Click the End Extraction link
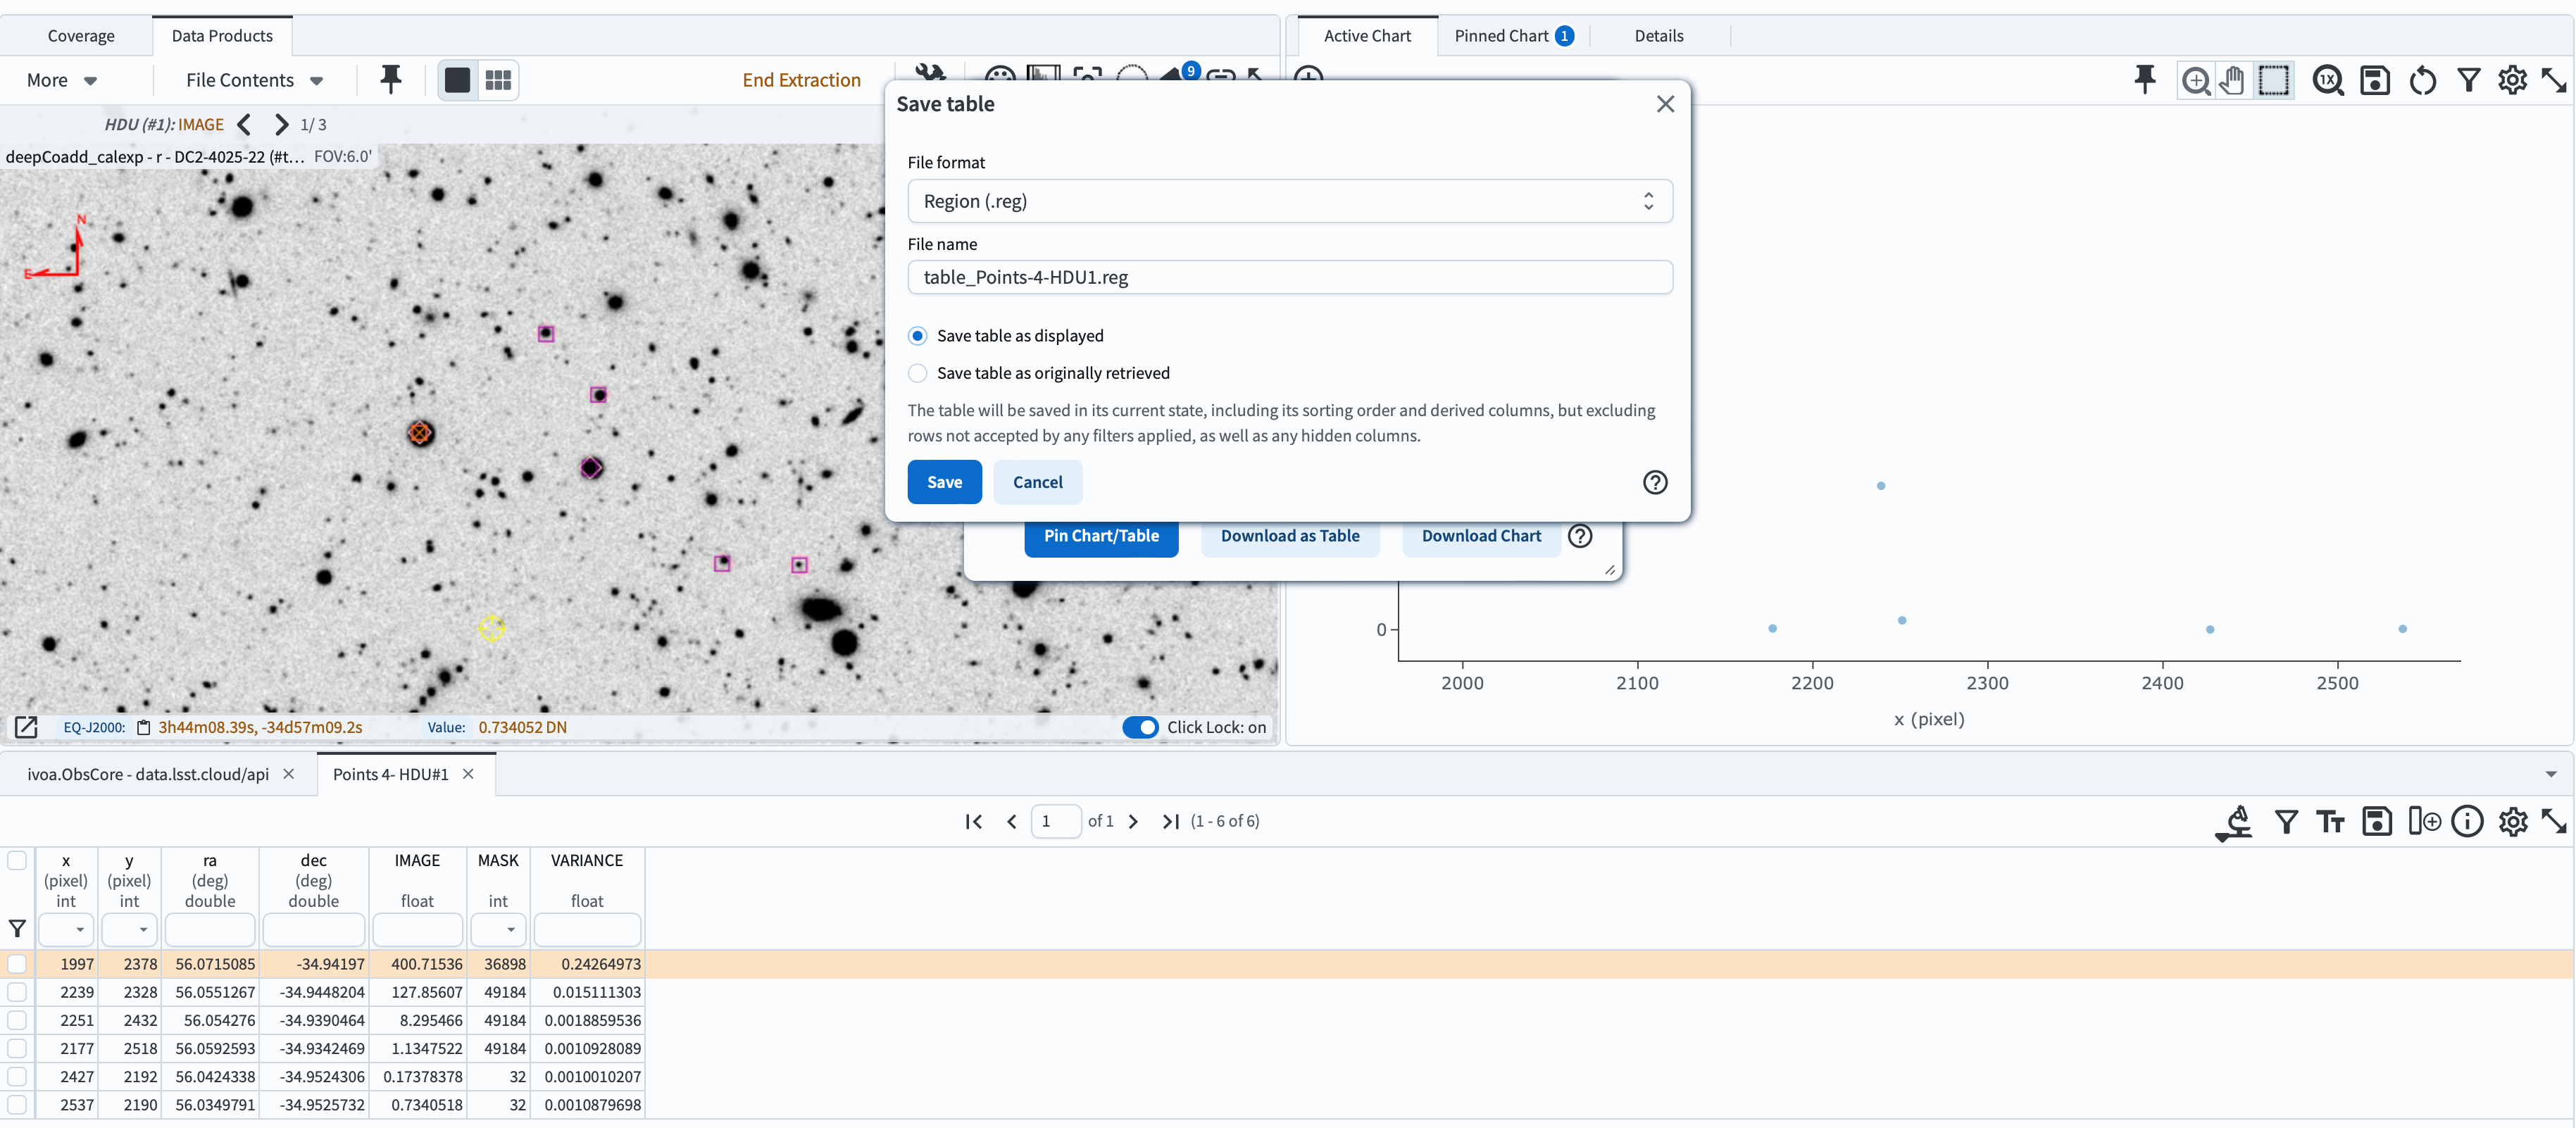 pyautogui.click(x=801, y=80)
